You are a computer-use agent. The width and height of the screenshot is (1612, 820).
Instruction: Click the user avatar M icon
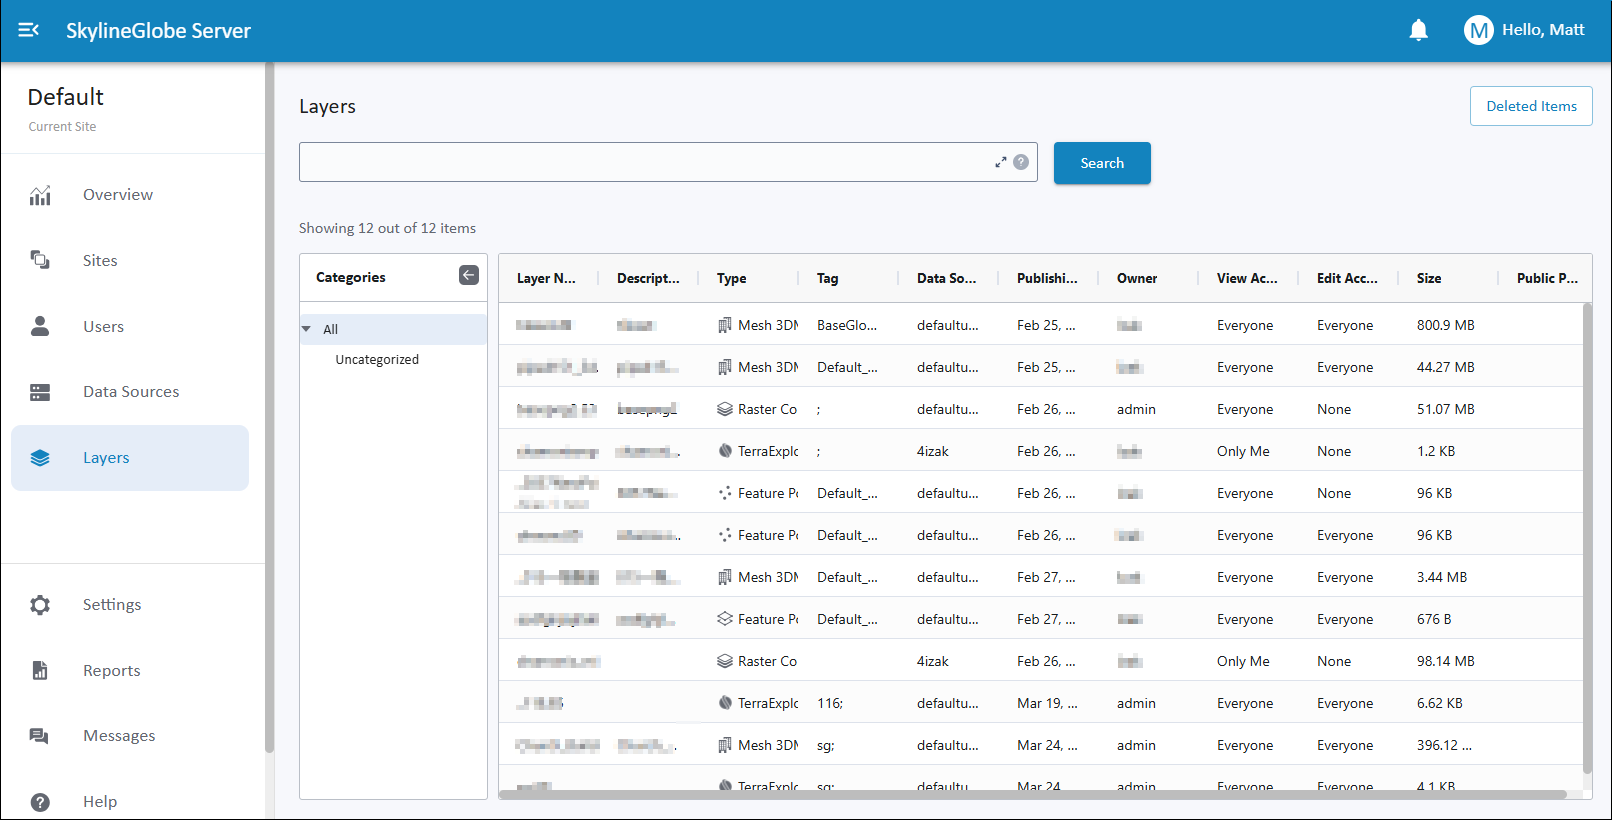coord(1478,30)
